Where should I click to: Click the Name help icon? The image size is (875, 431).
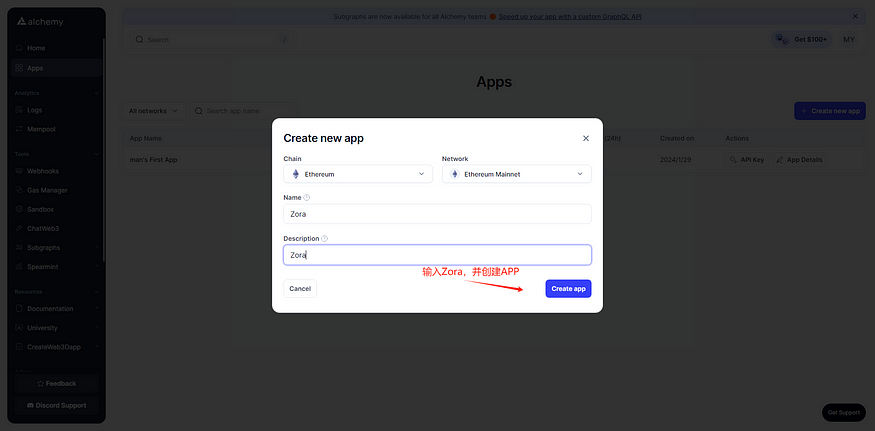click(x=306, y=198)
